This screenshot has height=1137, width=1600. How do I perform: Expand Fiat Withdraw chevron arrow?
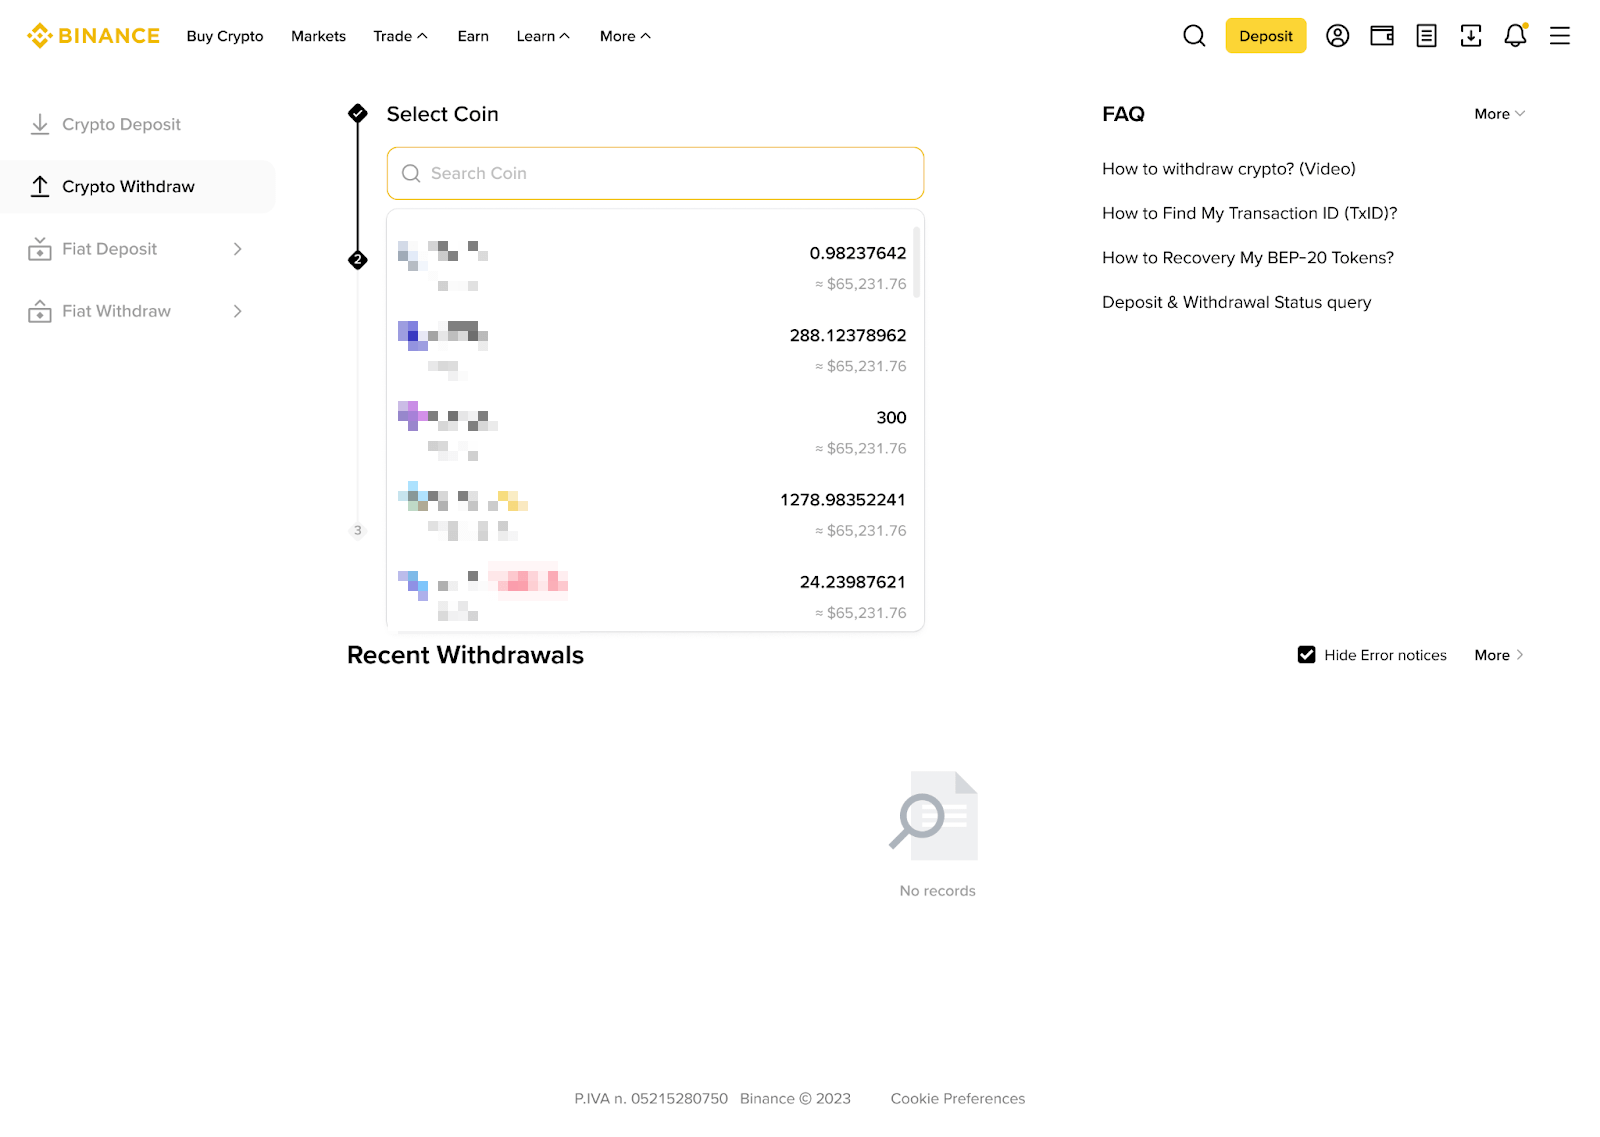(x=238, y=311)
